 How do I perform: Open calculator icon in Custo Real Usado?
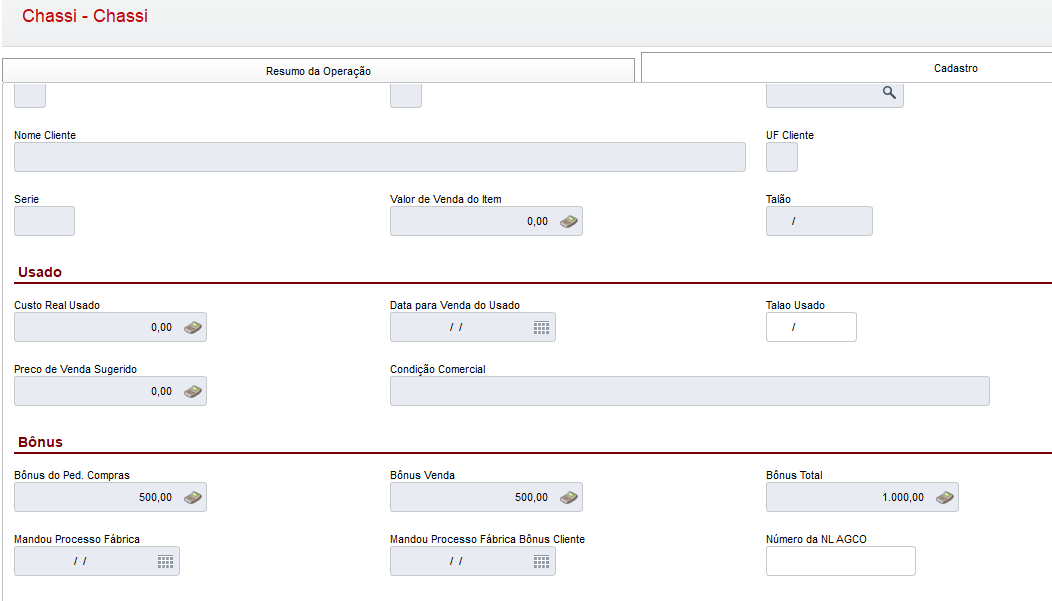(x=193, y=327)
